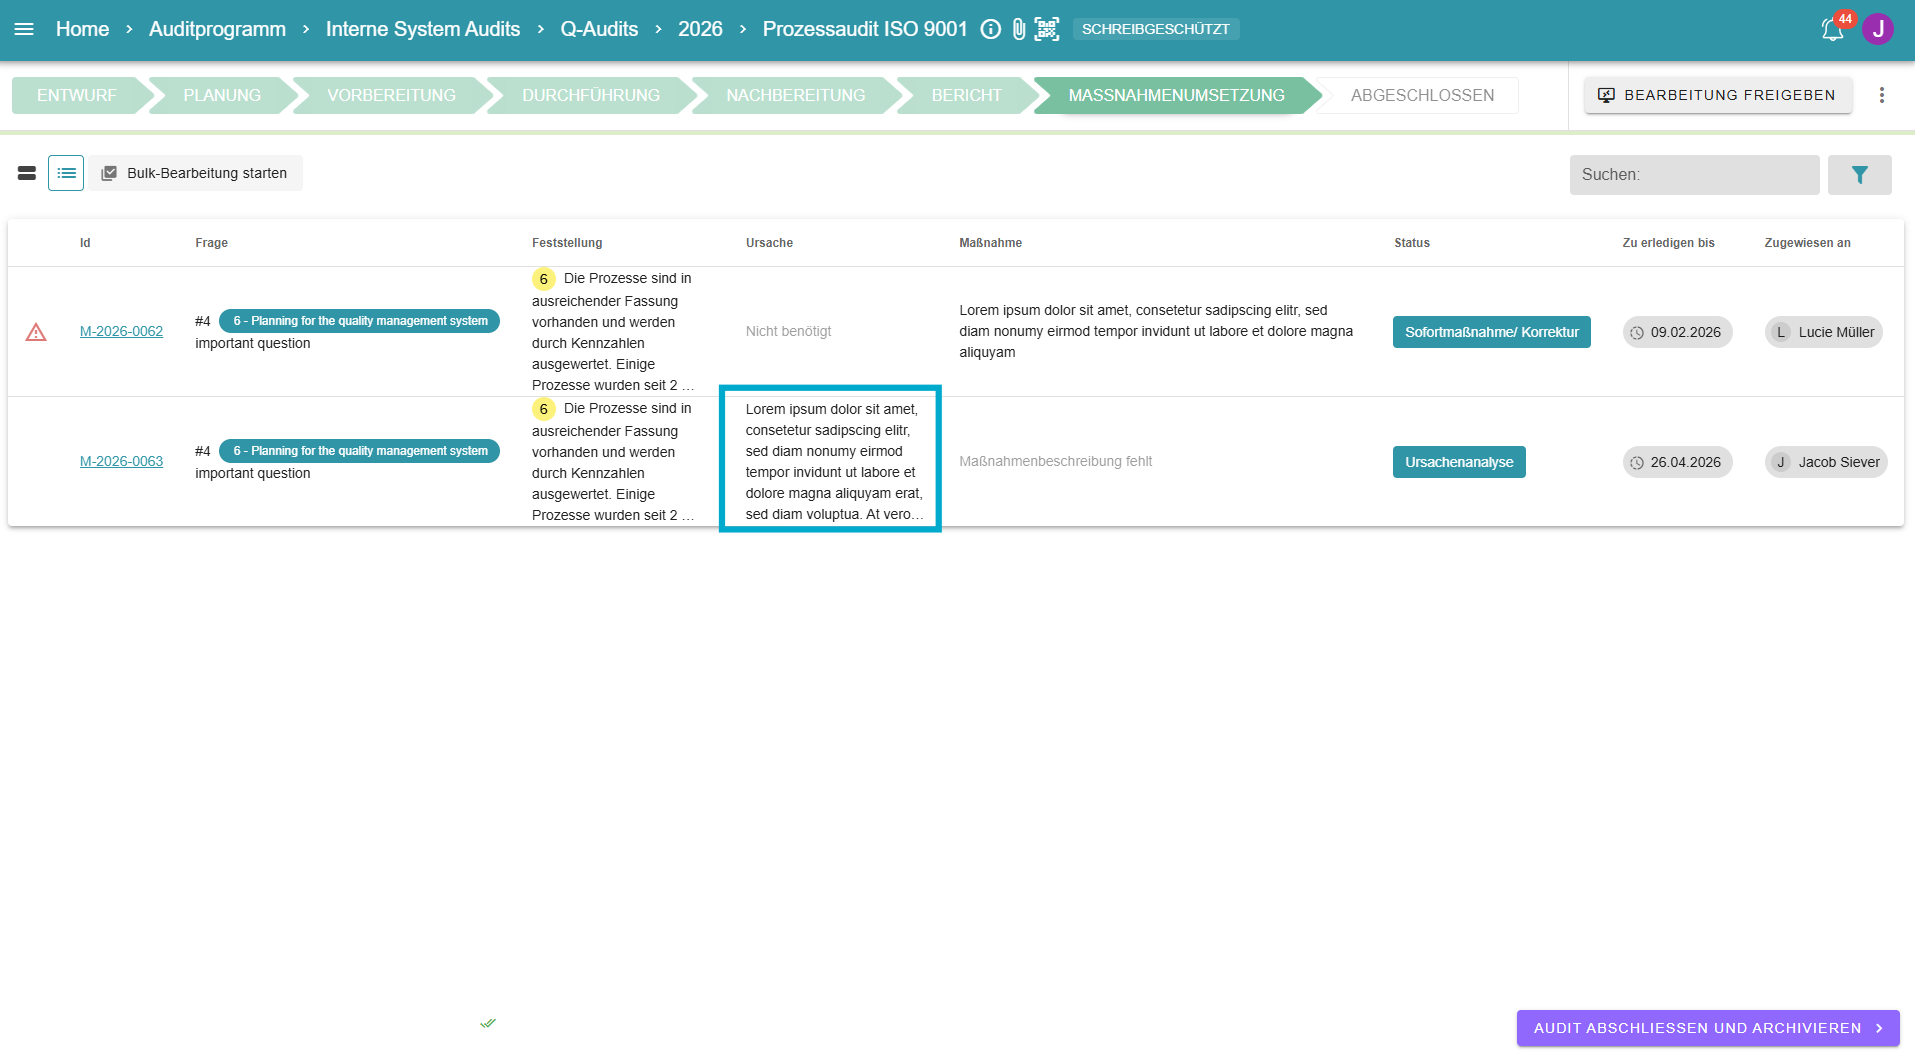Image resolution: width=1915 pixels, height=1052 pixels.
Task: Switch to card view layout
Action: (x=27, y=173)
